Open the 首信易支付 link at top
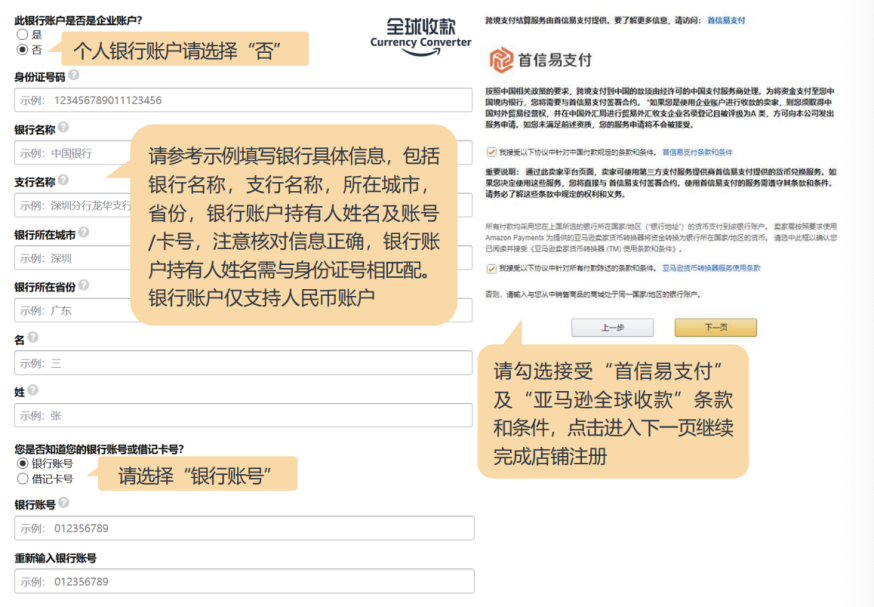The image size is (874, 607). click(x=726, y=20)
